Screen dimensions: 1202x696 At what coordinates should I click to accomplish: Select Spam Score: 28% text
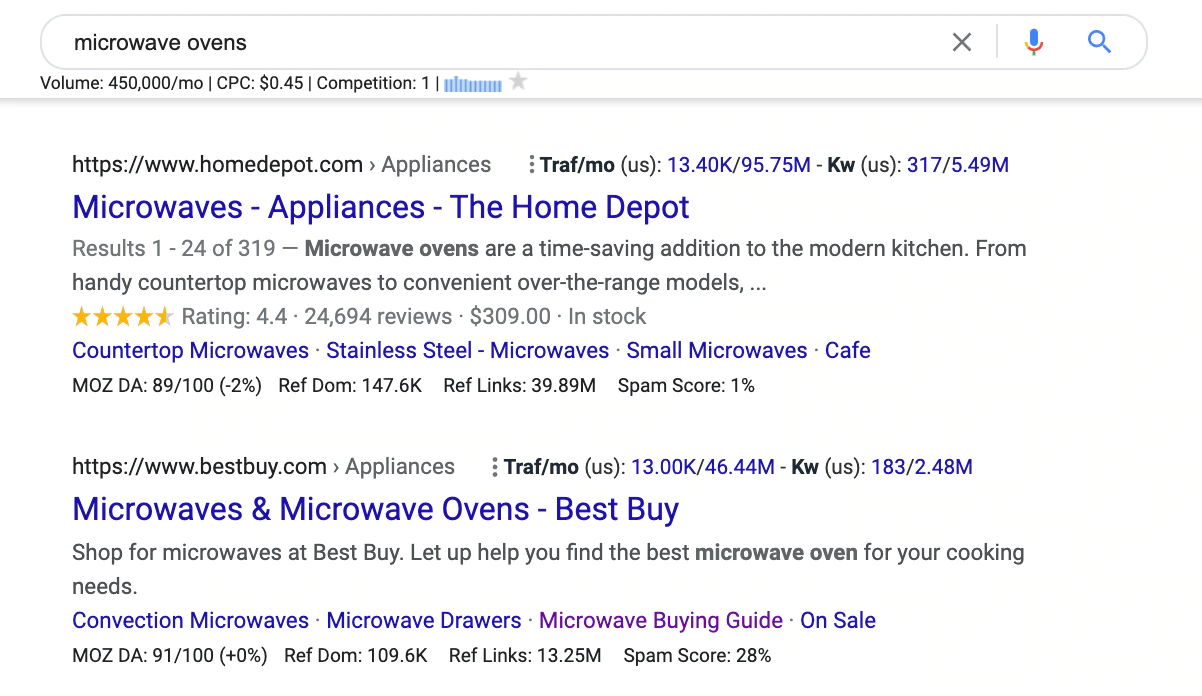click(x=697, y=656)
